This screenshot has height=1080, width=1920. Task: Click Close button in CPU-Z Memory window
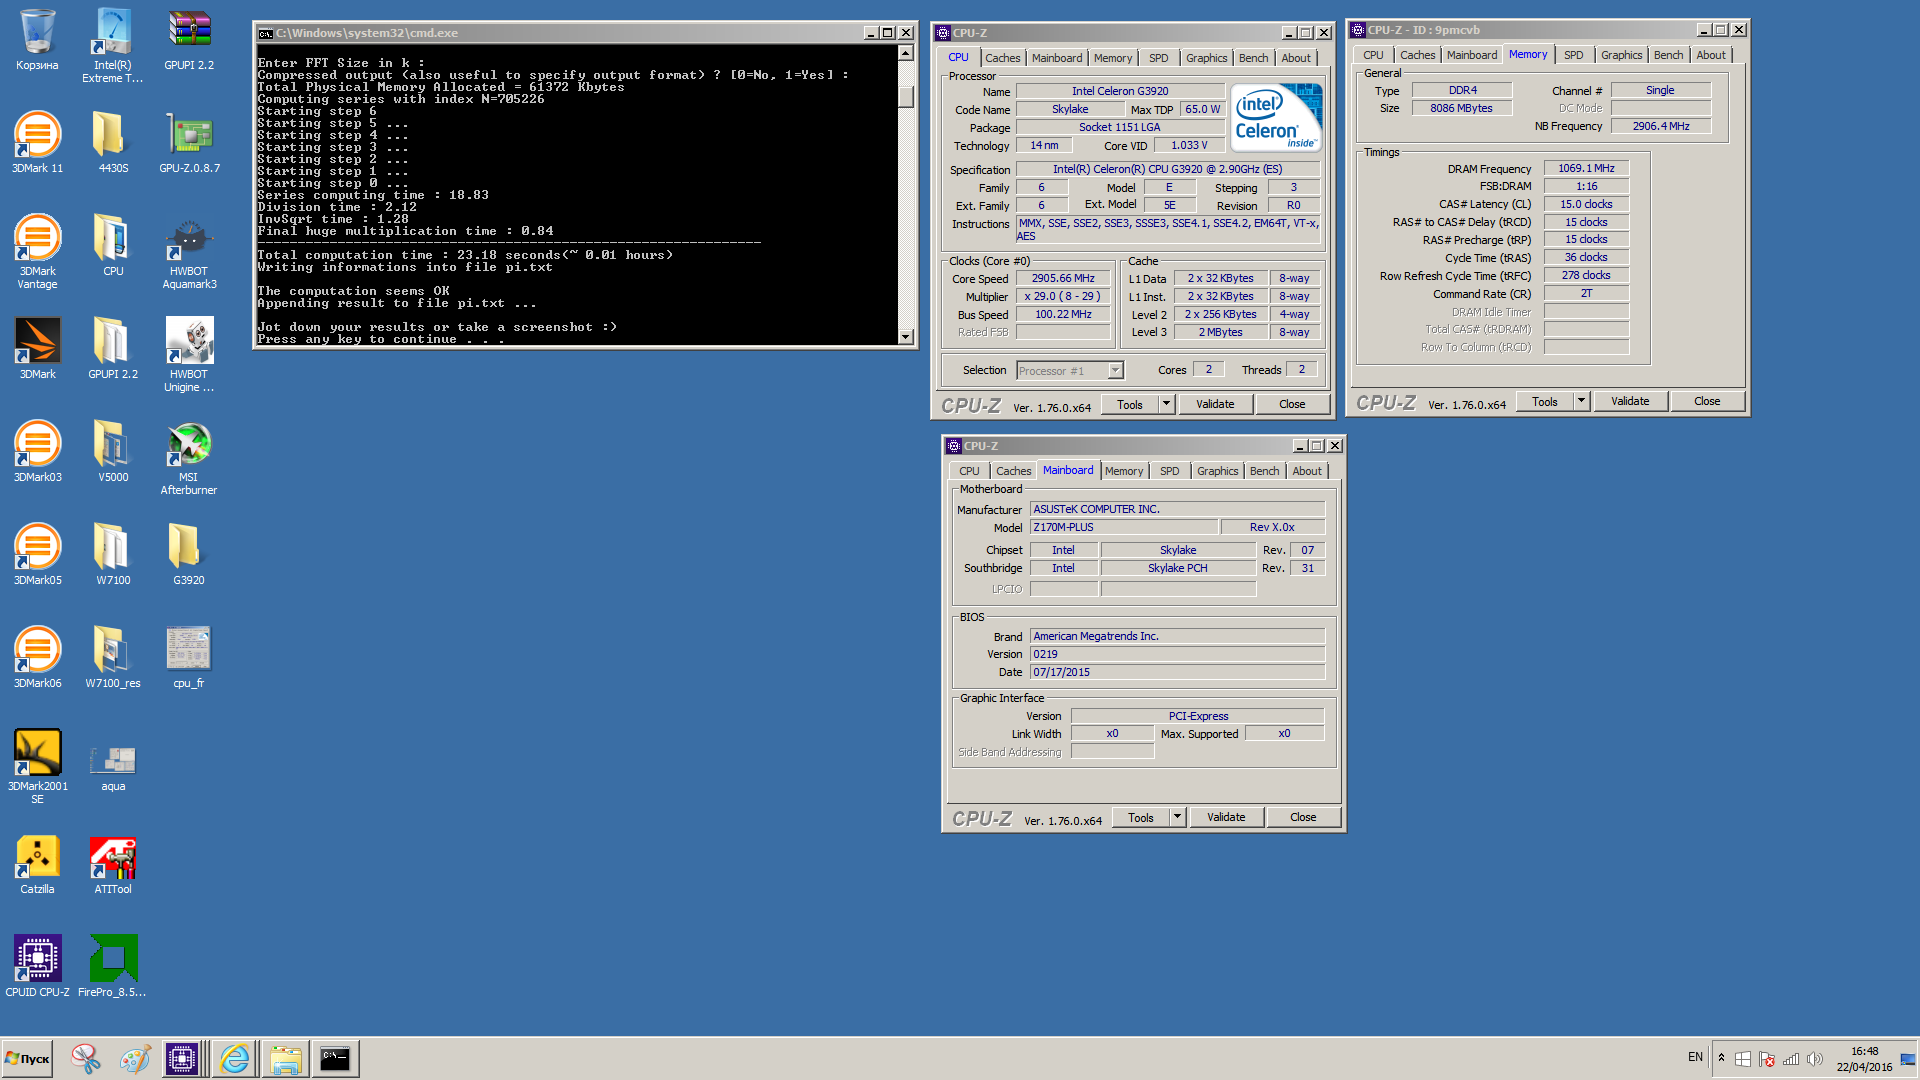[x=1707, y=401]
